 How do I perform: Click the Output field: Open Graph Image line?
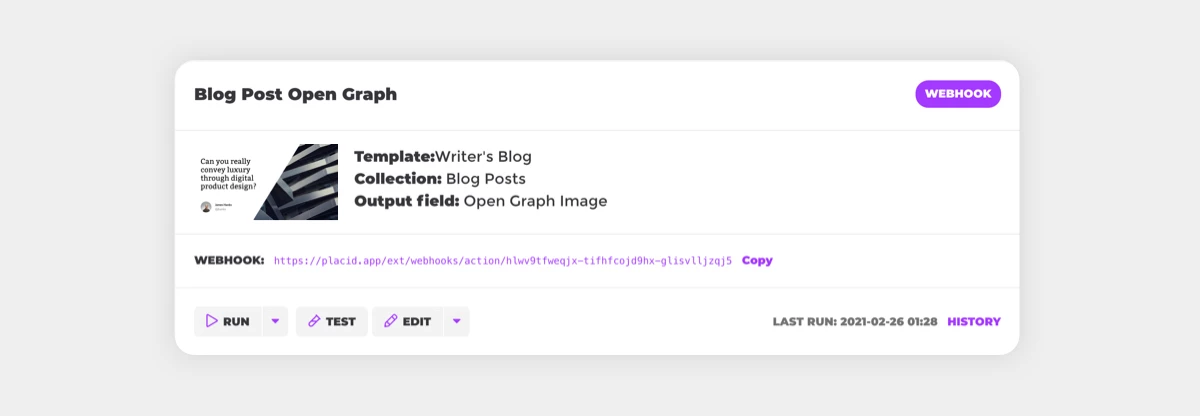[481, 201]
